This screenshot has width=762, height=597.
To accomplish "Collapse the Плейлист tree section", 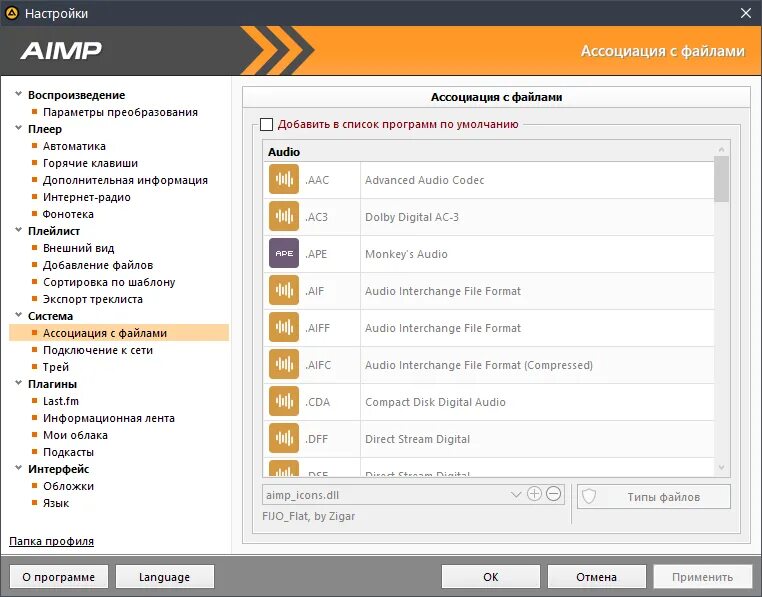I will point(18,230).
